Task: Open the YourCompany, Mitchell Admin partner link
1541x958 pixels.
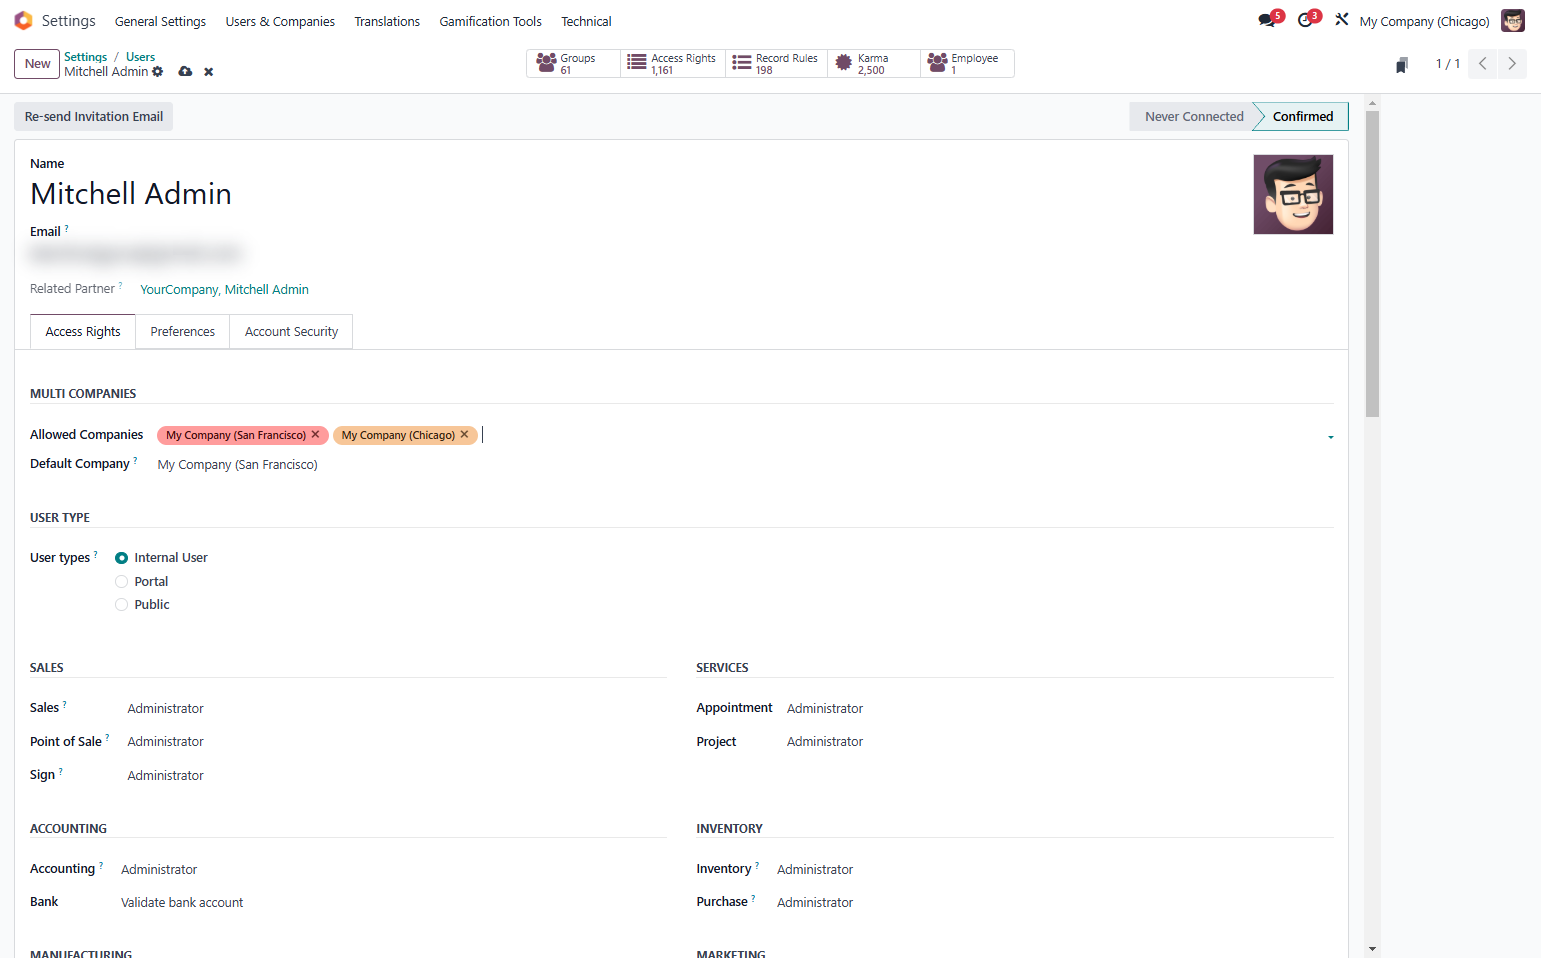Action: (x=224, y=290)
